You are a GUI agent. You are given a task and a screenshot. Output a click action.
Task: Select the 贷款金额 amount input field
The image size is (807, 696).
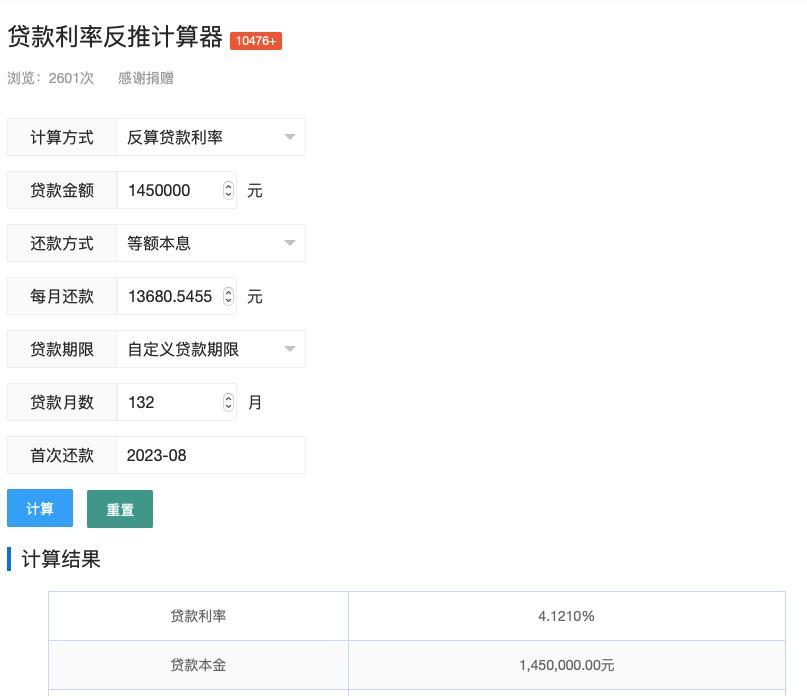tap(170, 190)
